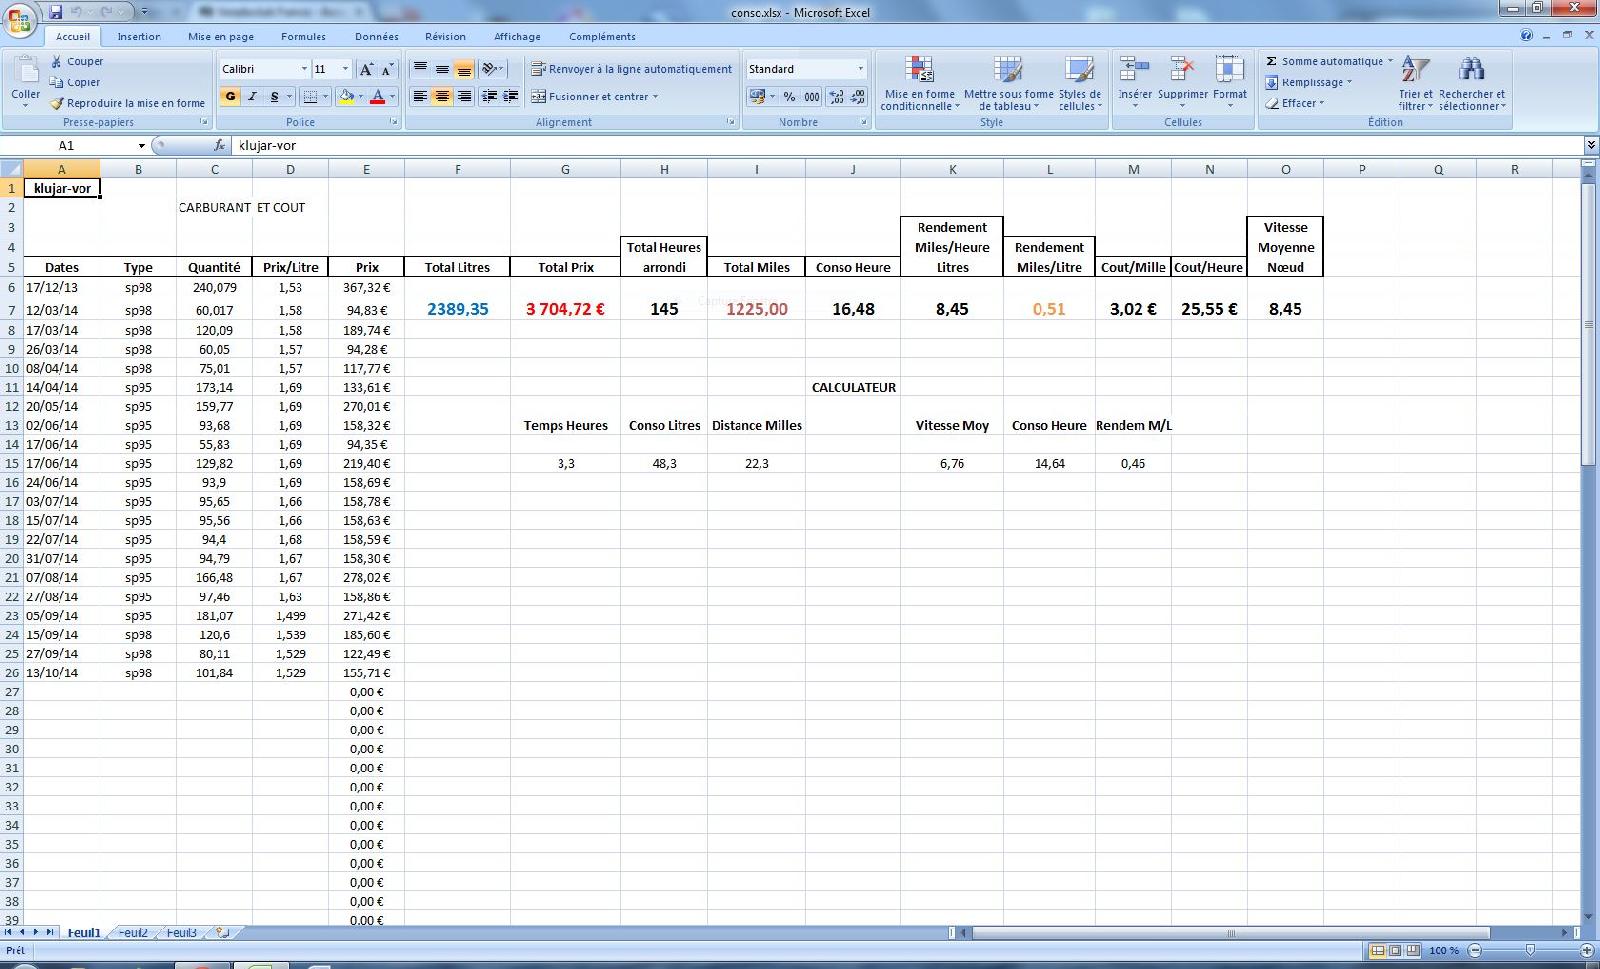Click the fx insert function button

click(220, 146)
